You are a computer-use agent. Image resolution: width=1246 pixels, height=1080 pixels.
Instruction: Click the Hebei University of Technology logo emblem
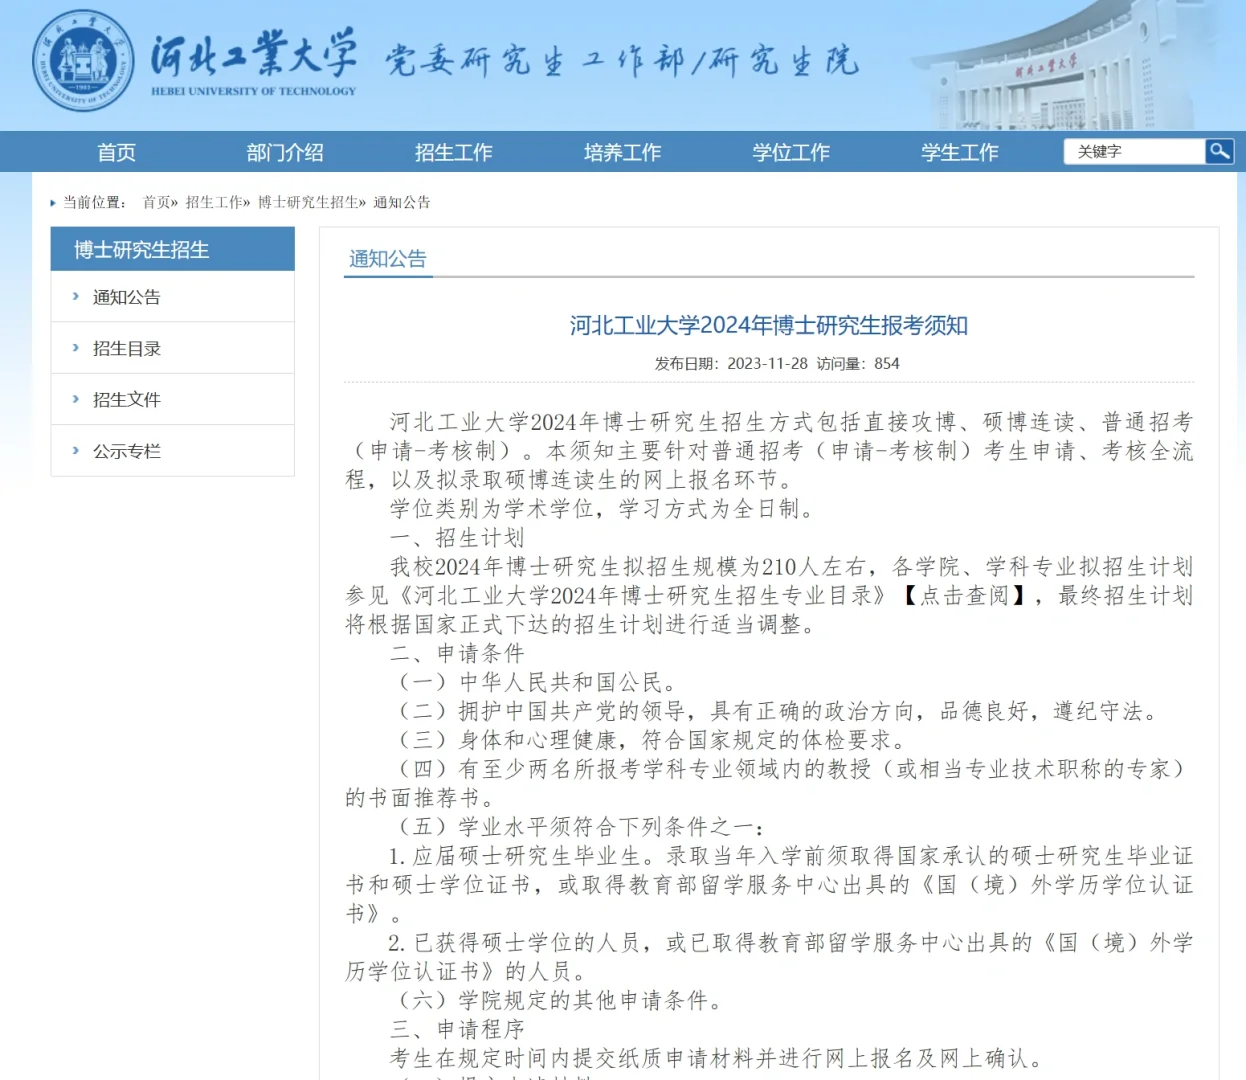83,61
